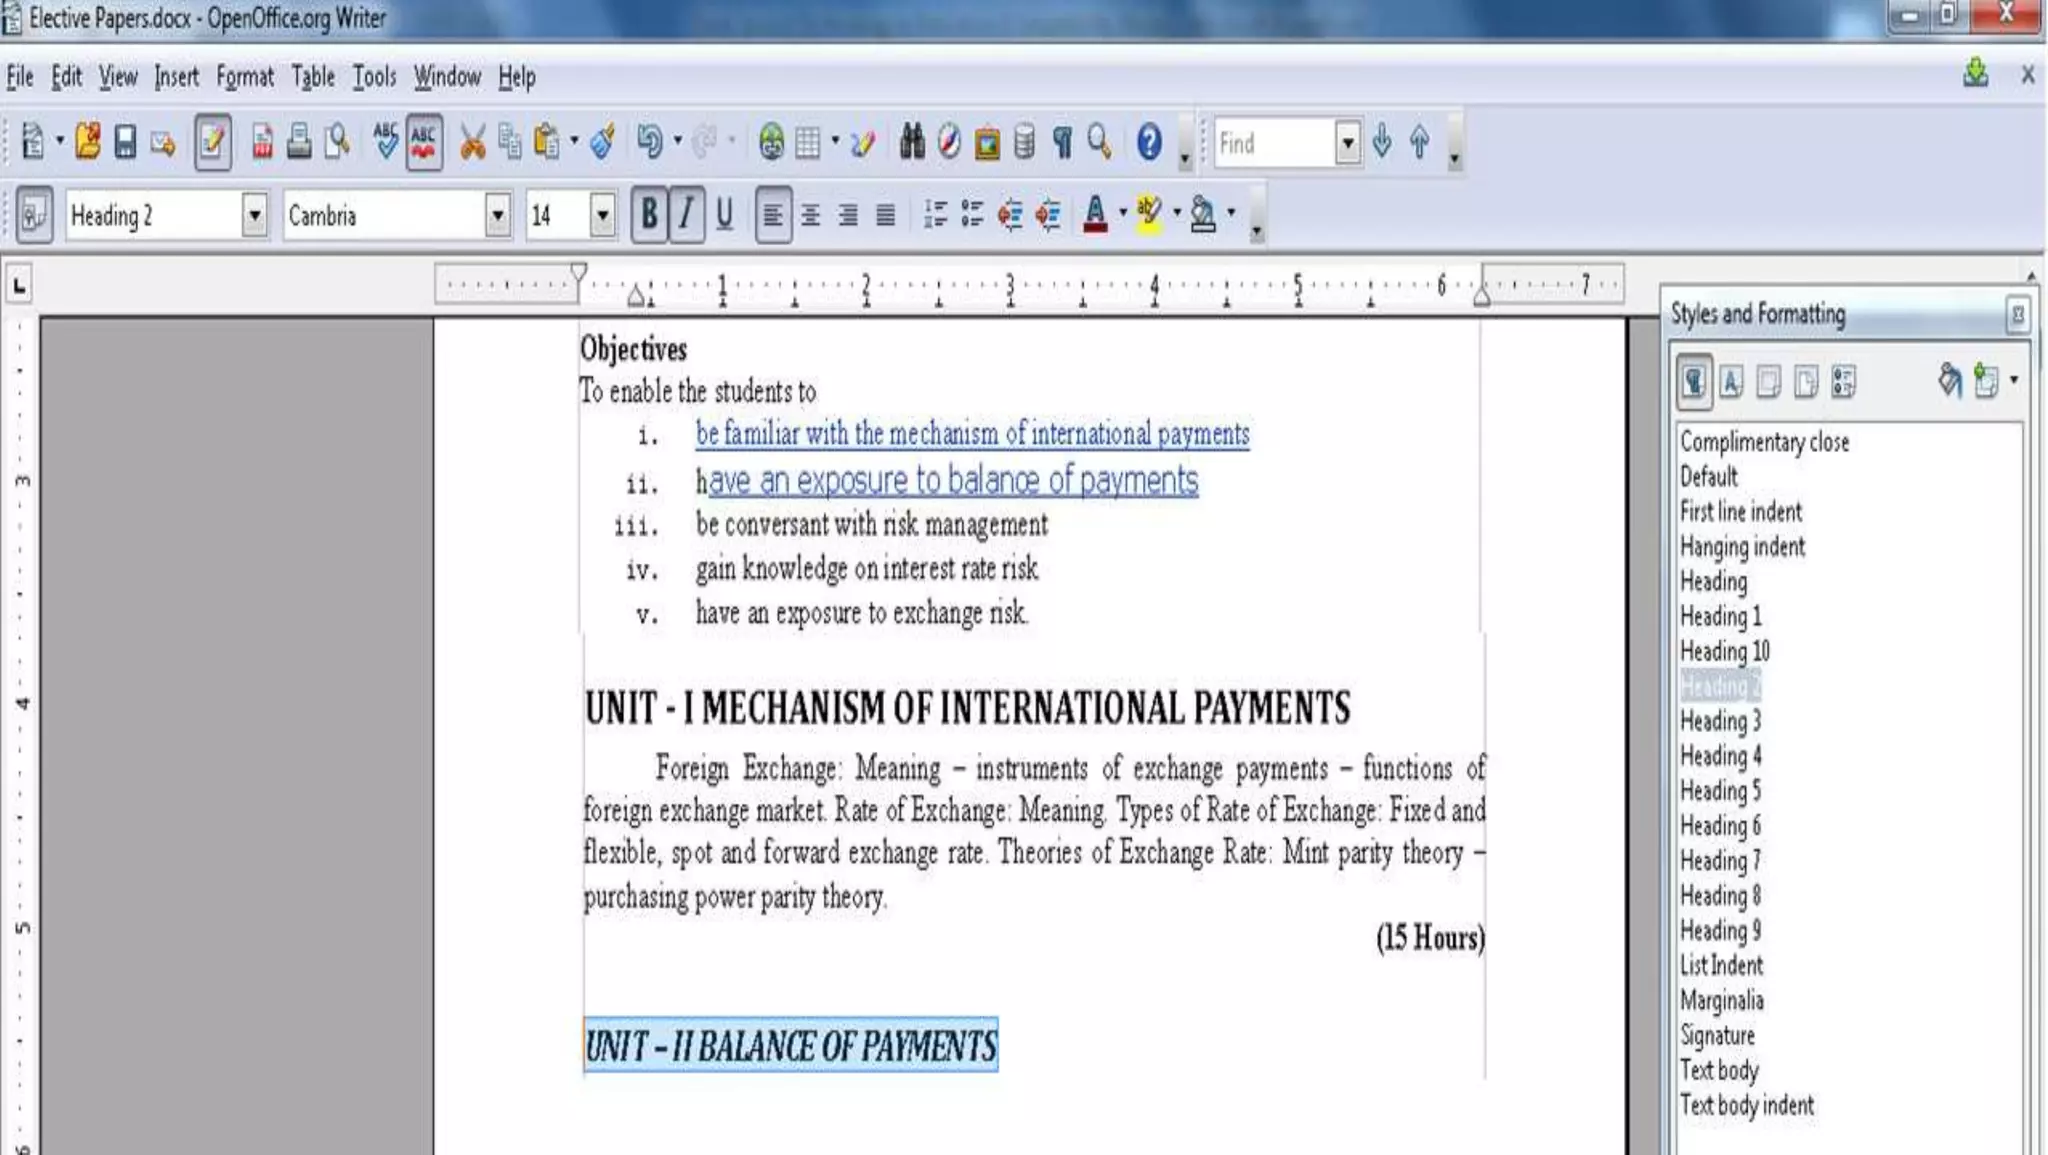Toggle Bold formatting button
The image size is (2048, 1155).
649,214
